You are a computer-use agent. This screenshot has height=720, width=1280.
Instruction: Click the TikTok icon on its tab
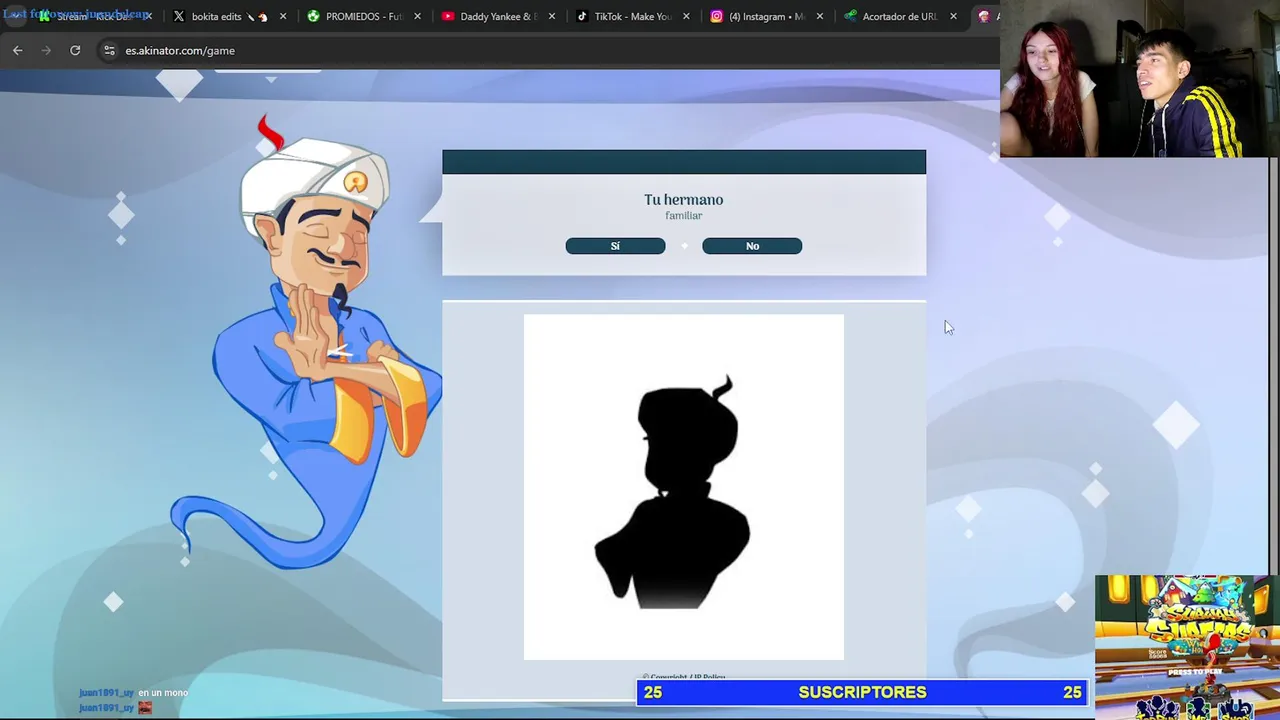[x=582, y=16]
